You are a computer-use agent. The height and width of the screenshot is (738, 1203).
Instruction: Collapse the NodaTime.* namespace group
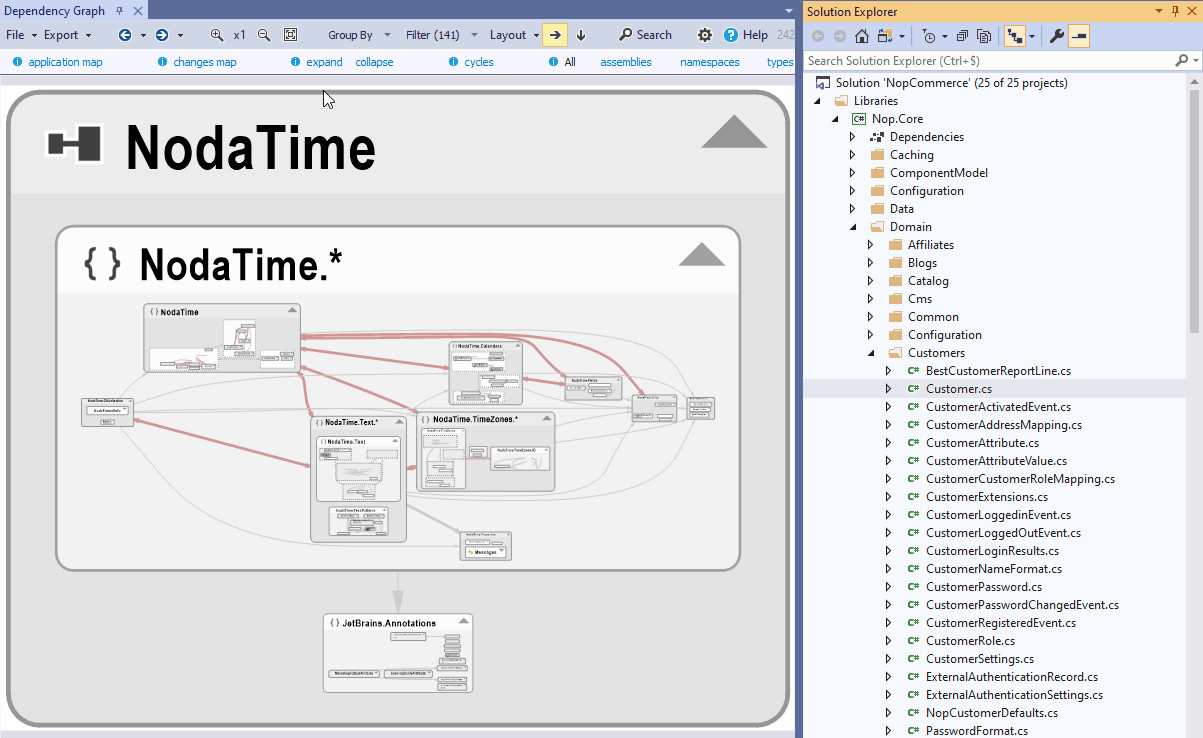[701, 254]
